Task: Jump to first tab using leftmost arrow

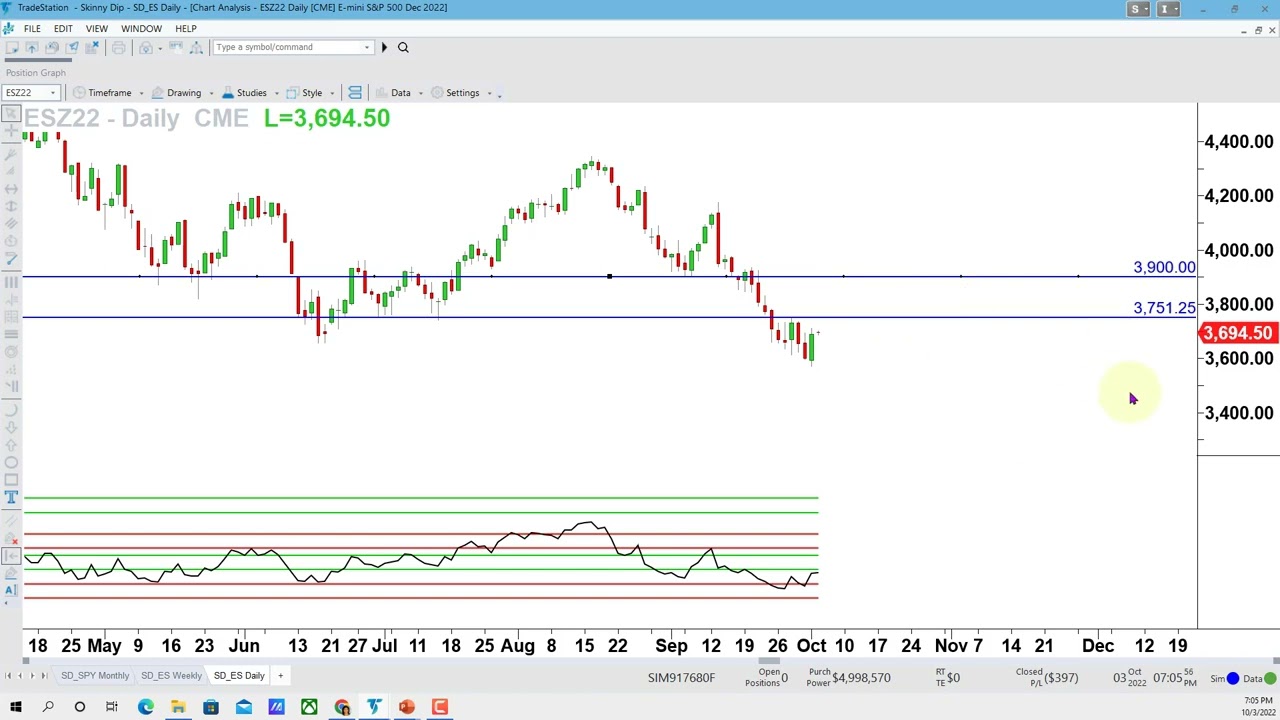Action: tap(6, 676)
